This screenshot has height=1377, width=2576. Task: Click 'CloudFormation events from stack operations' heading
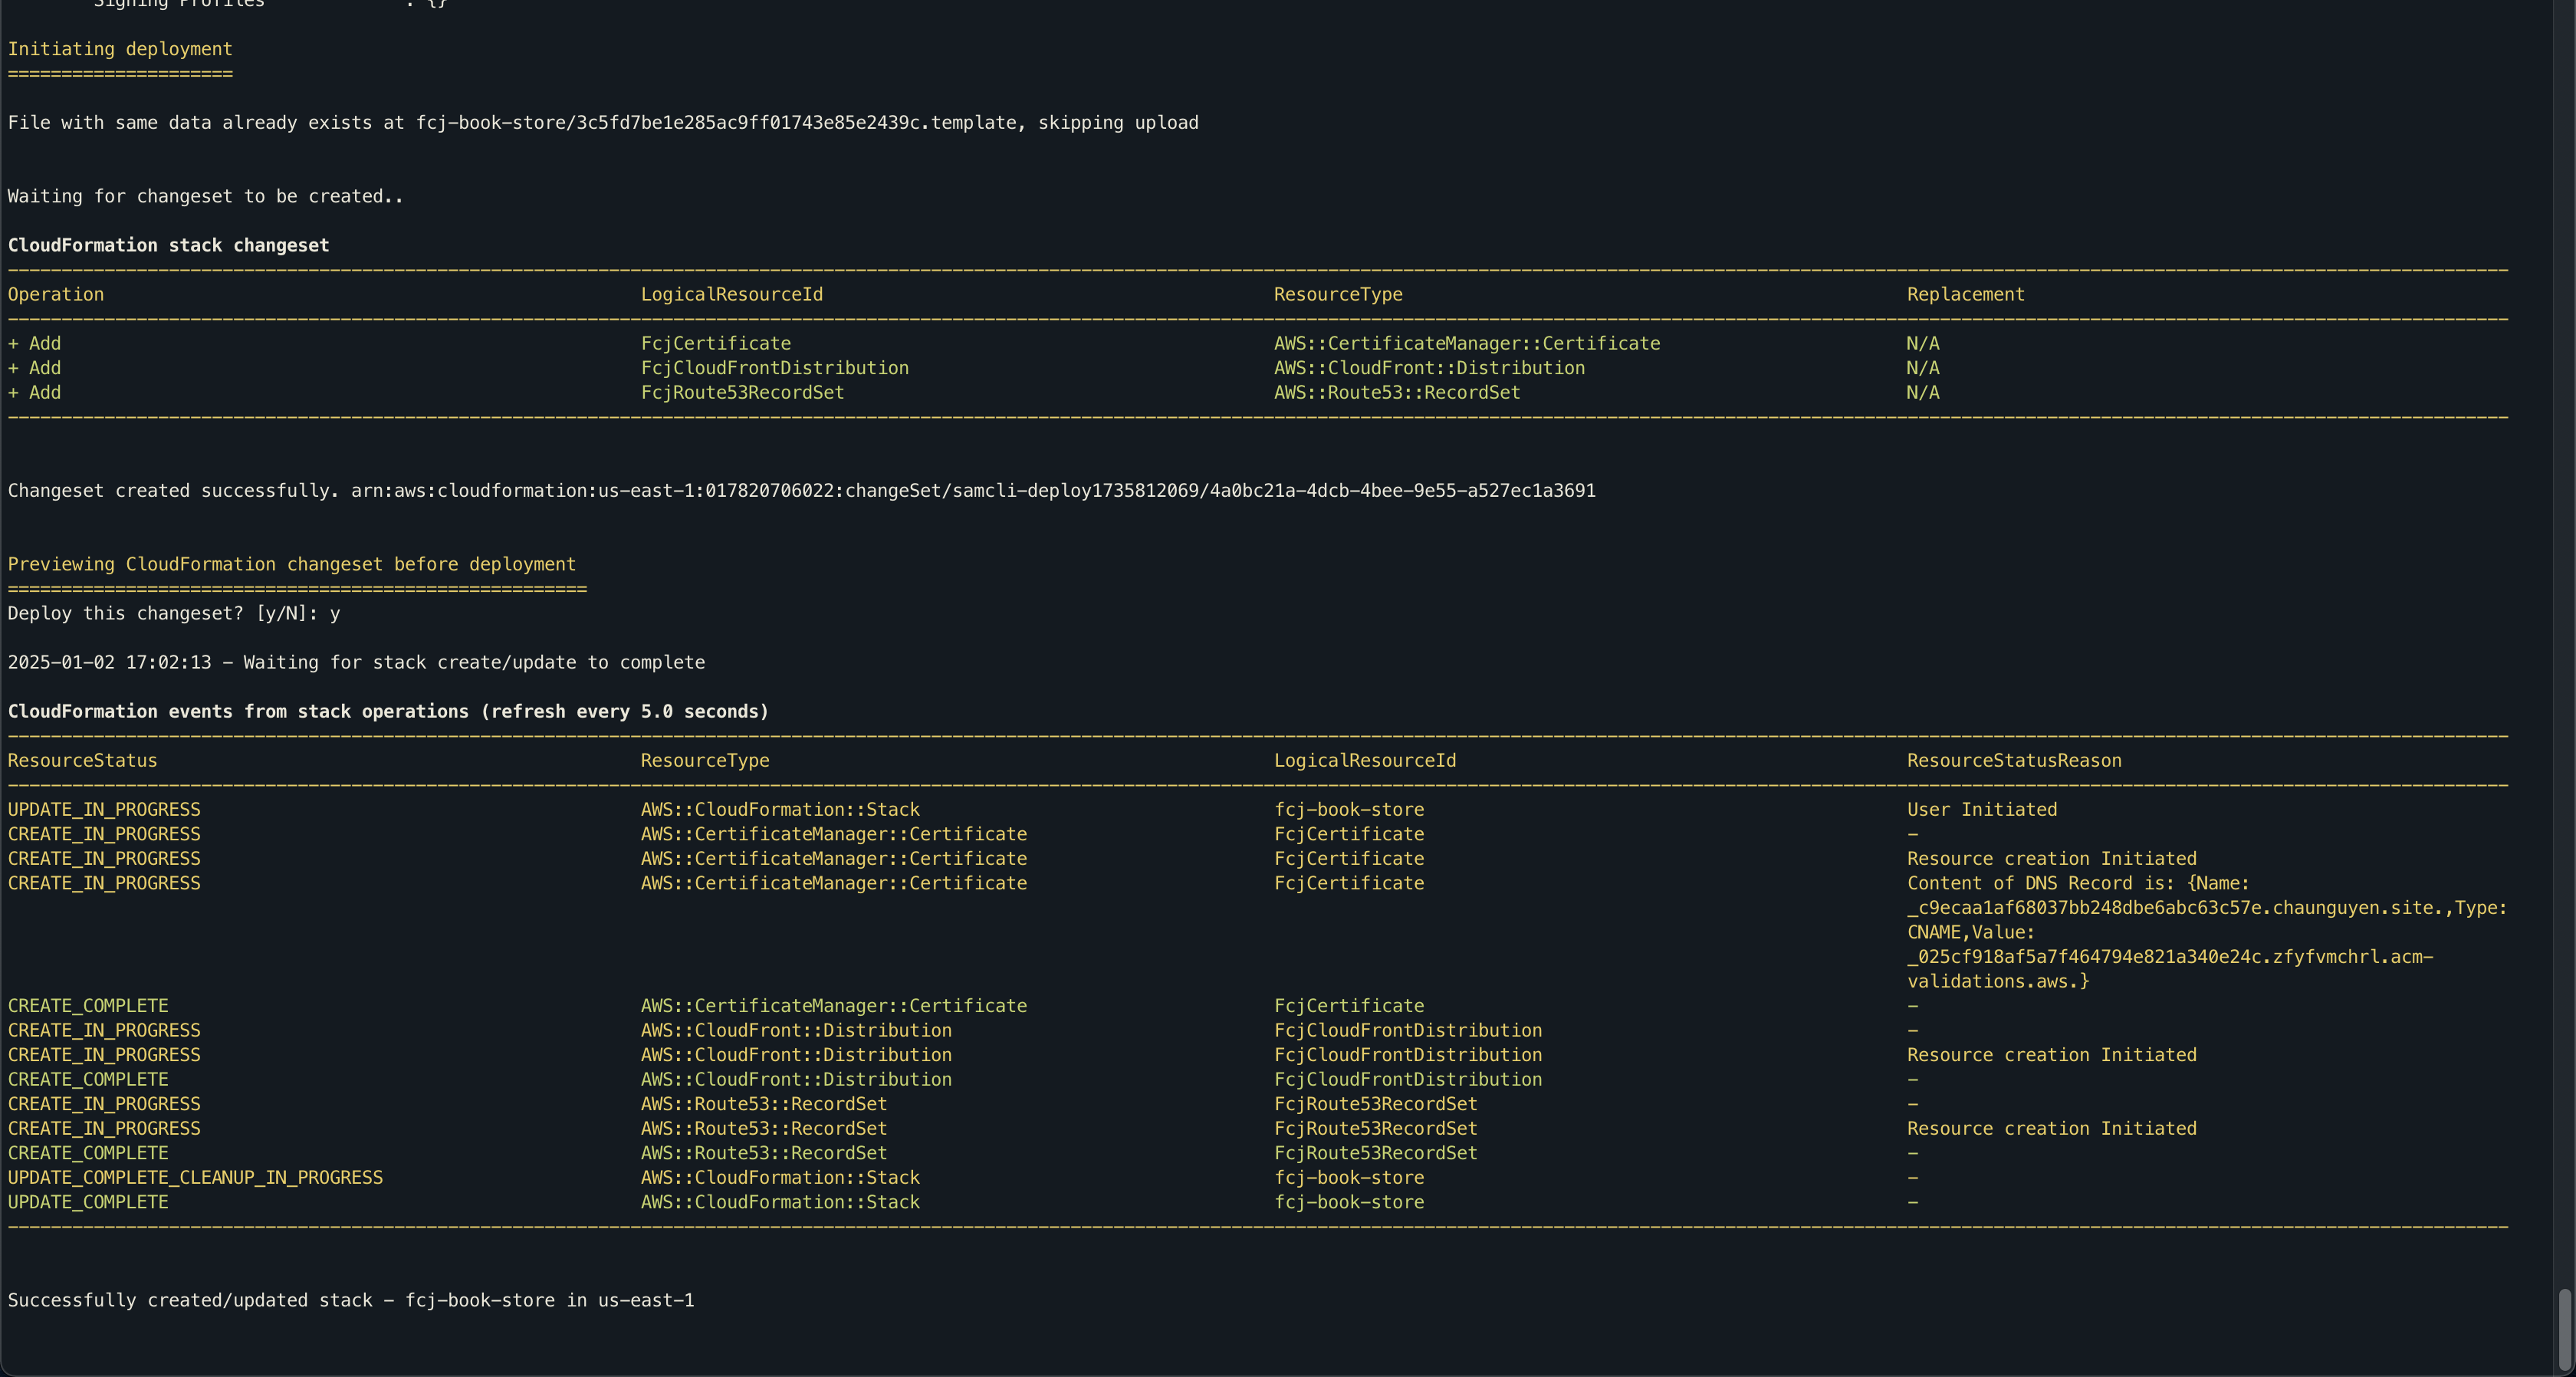tap(388, 712)
